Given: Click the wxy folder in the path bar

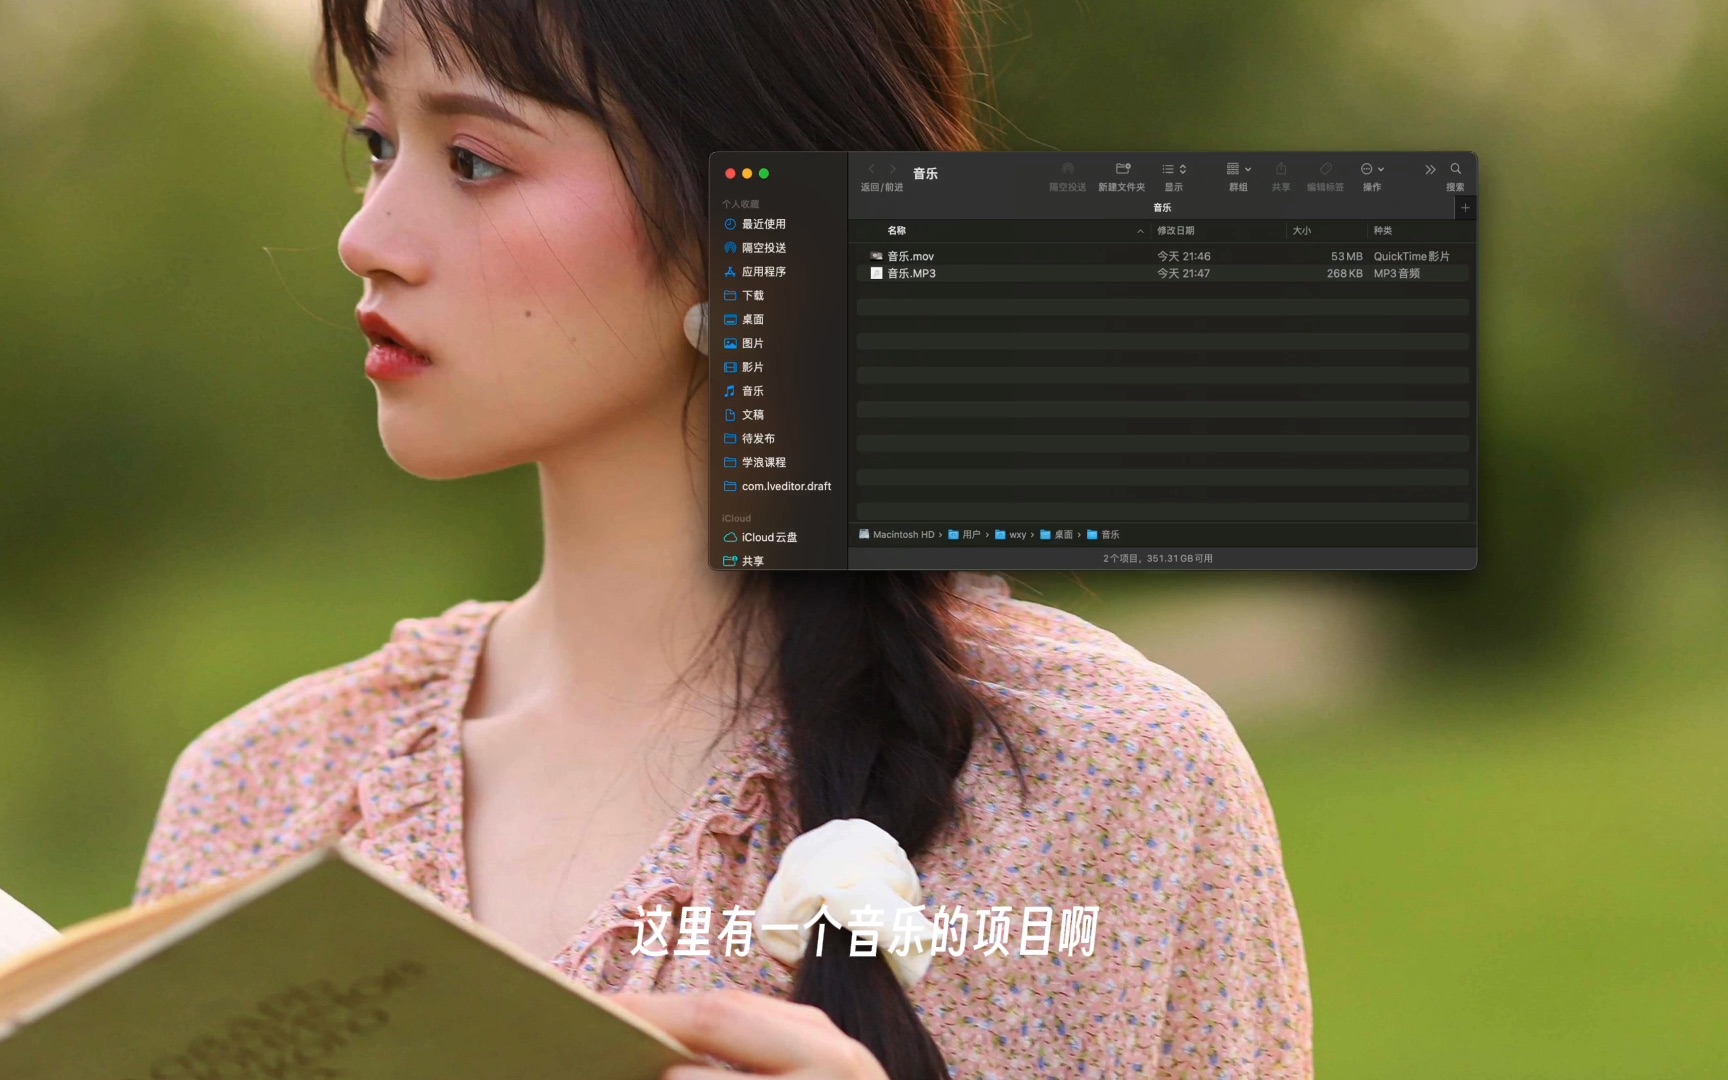Looking at the screenshot, I should [x=1011, y=535].
